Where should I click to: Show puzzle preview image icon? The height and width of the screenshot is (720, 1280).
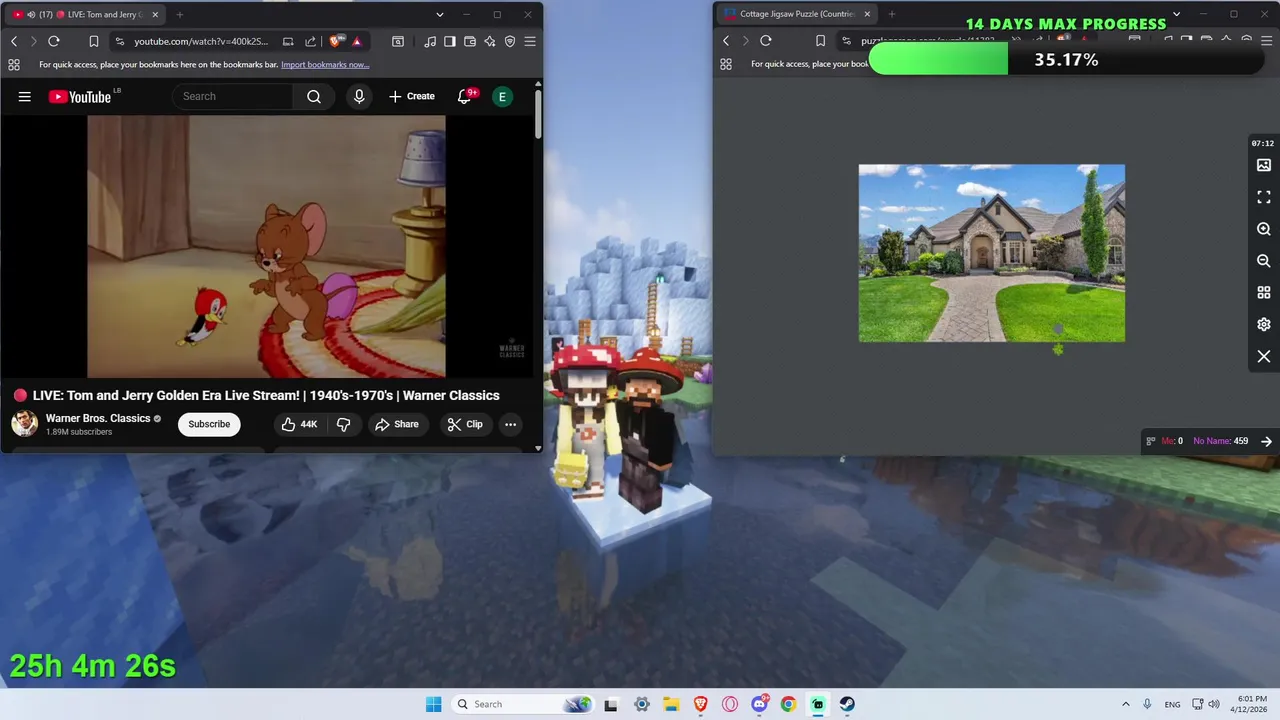(1264, 165)
